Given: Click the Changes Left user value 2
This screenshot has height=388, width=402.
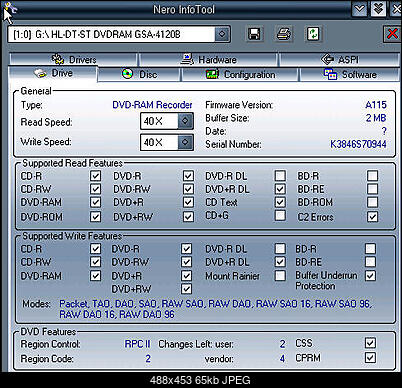Looking at the screenshot, I should (282, 344).
